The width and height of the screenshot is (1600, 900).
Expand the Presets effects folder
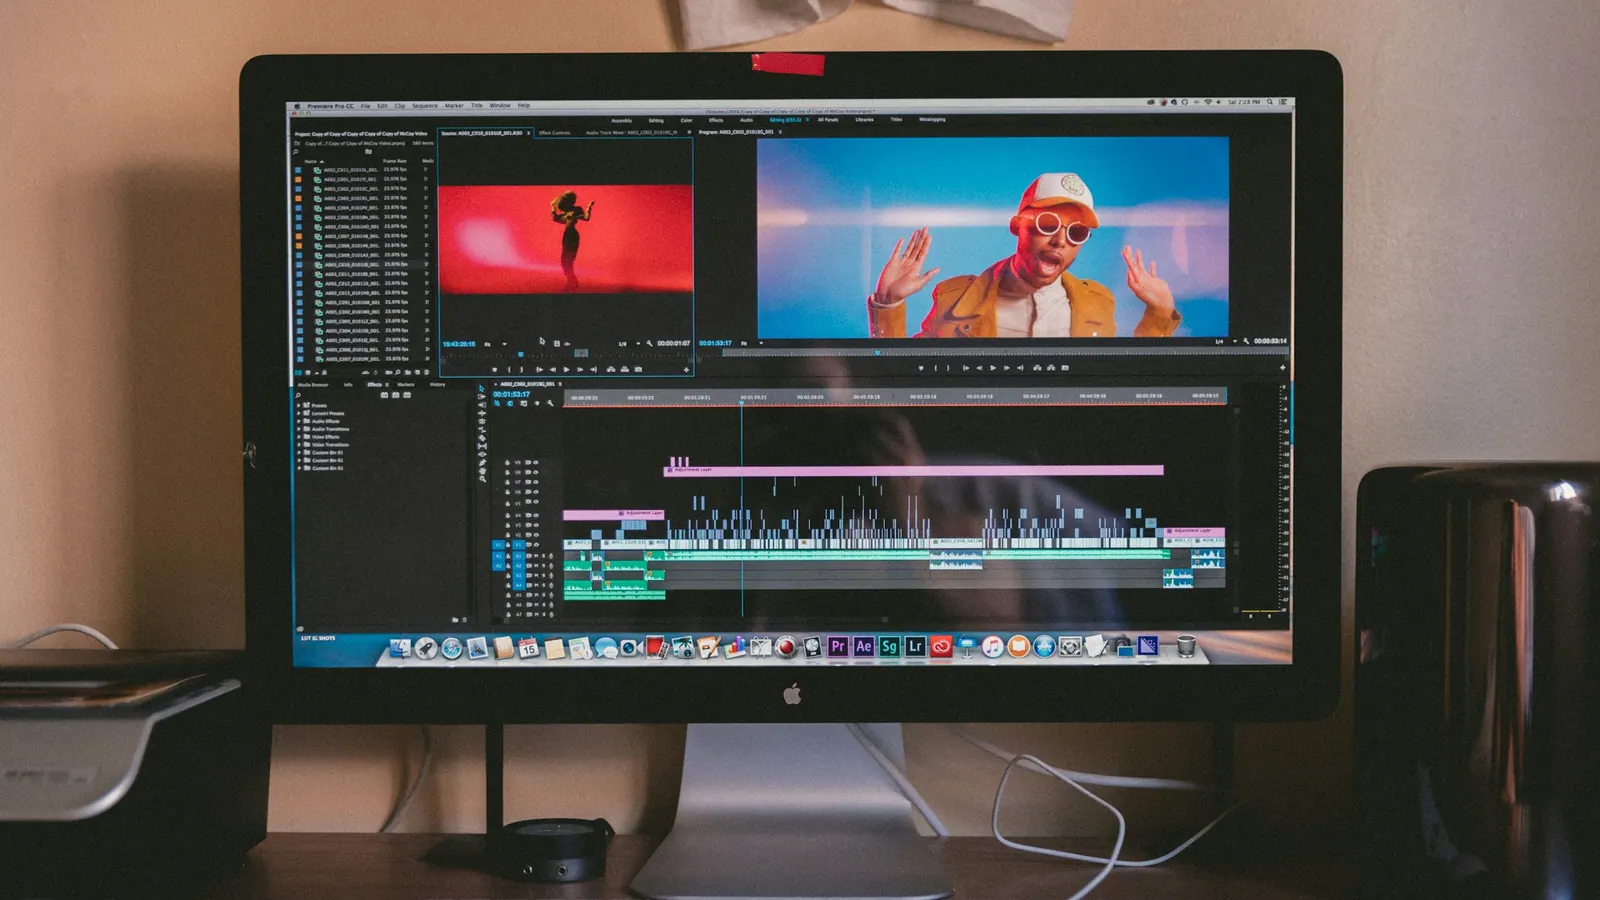(299, 405)
